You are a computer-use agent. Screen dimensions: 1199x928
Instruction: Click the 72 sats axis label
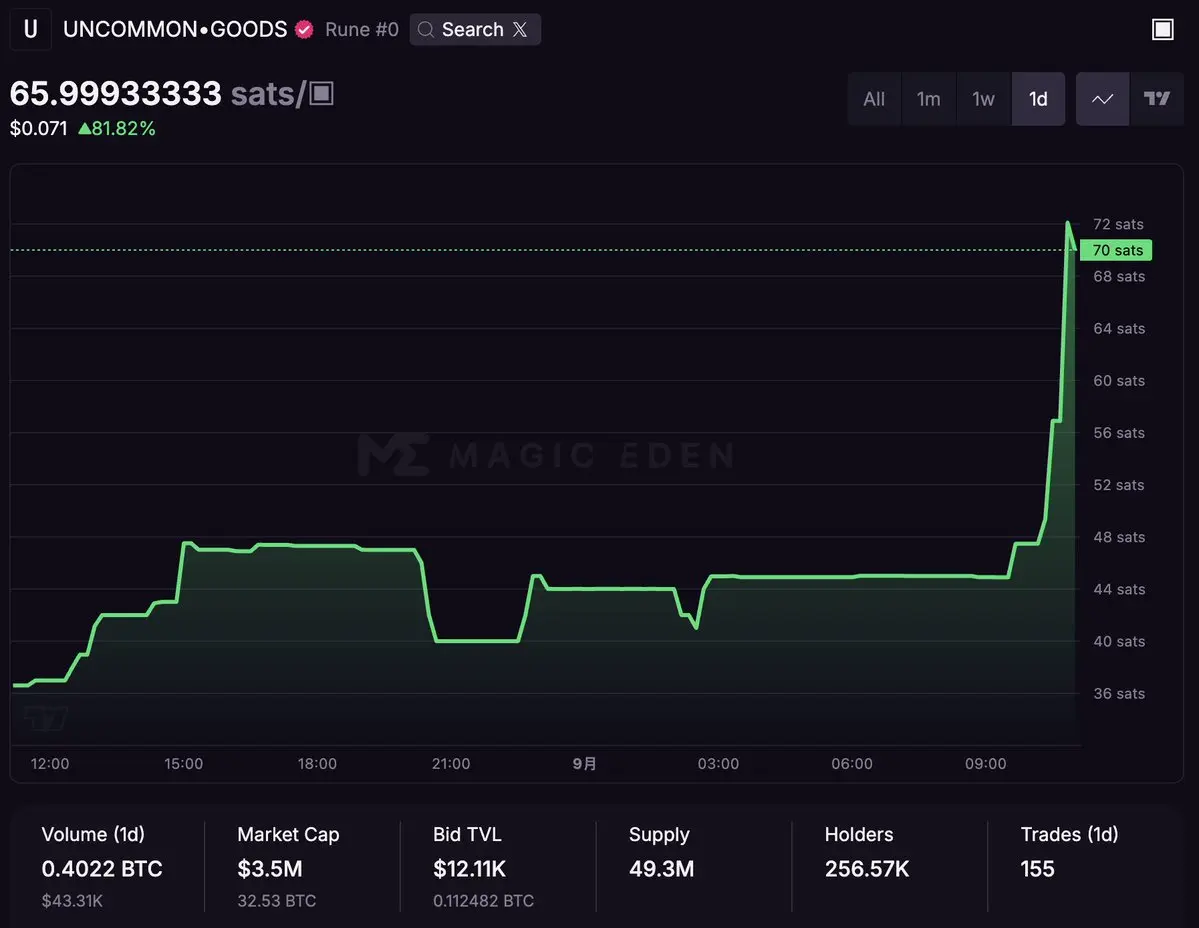[1118, 224]
